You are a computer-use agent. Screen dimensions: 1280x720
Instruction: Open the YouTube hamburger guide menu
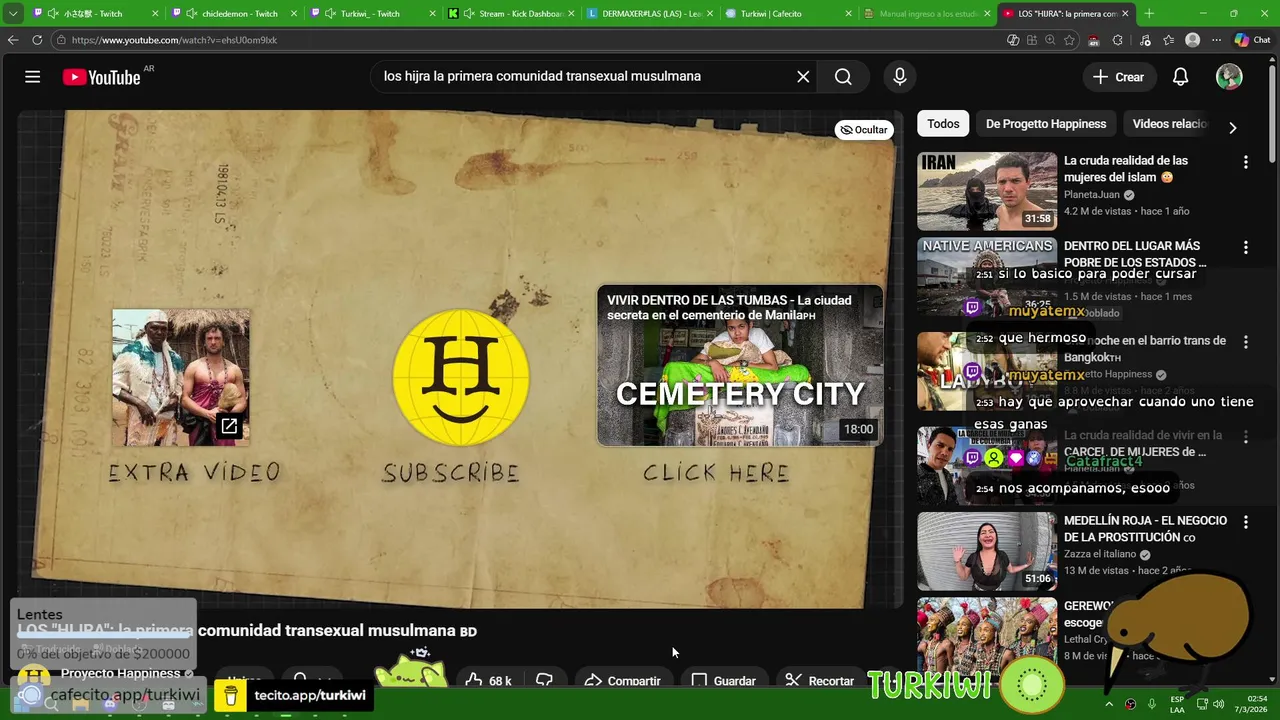click(32, 77)
